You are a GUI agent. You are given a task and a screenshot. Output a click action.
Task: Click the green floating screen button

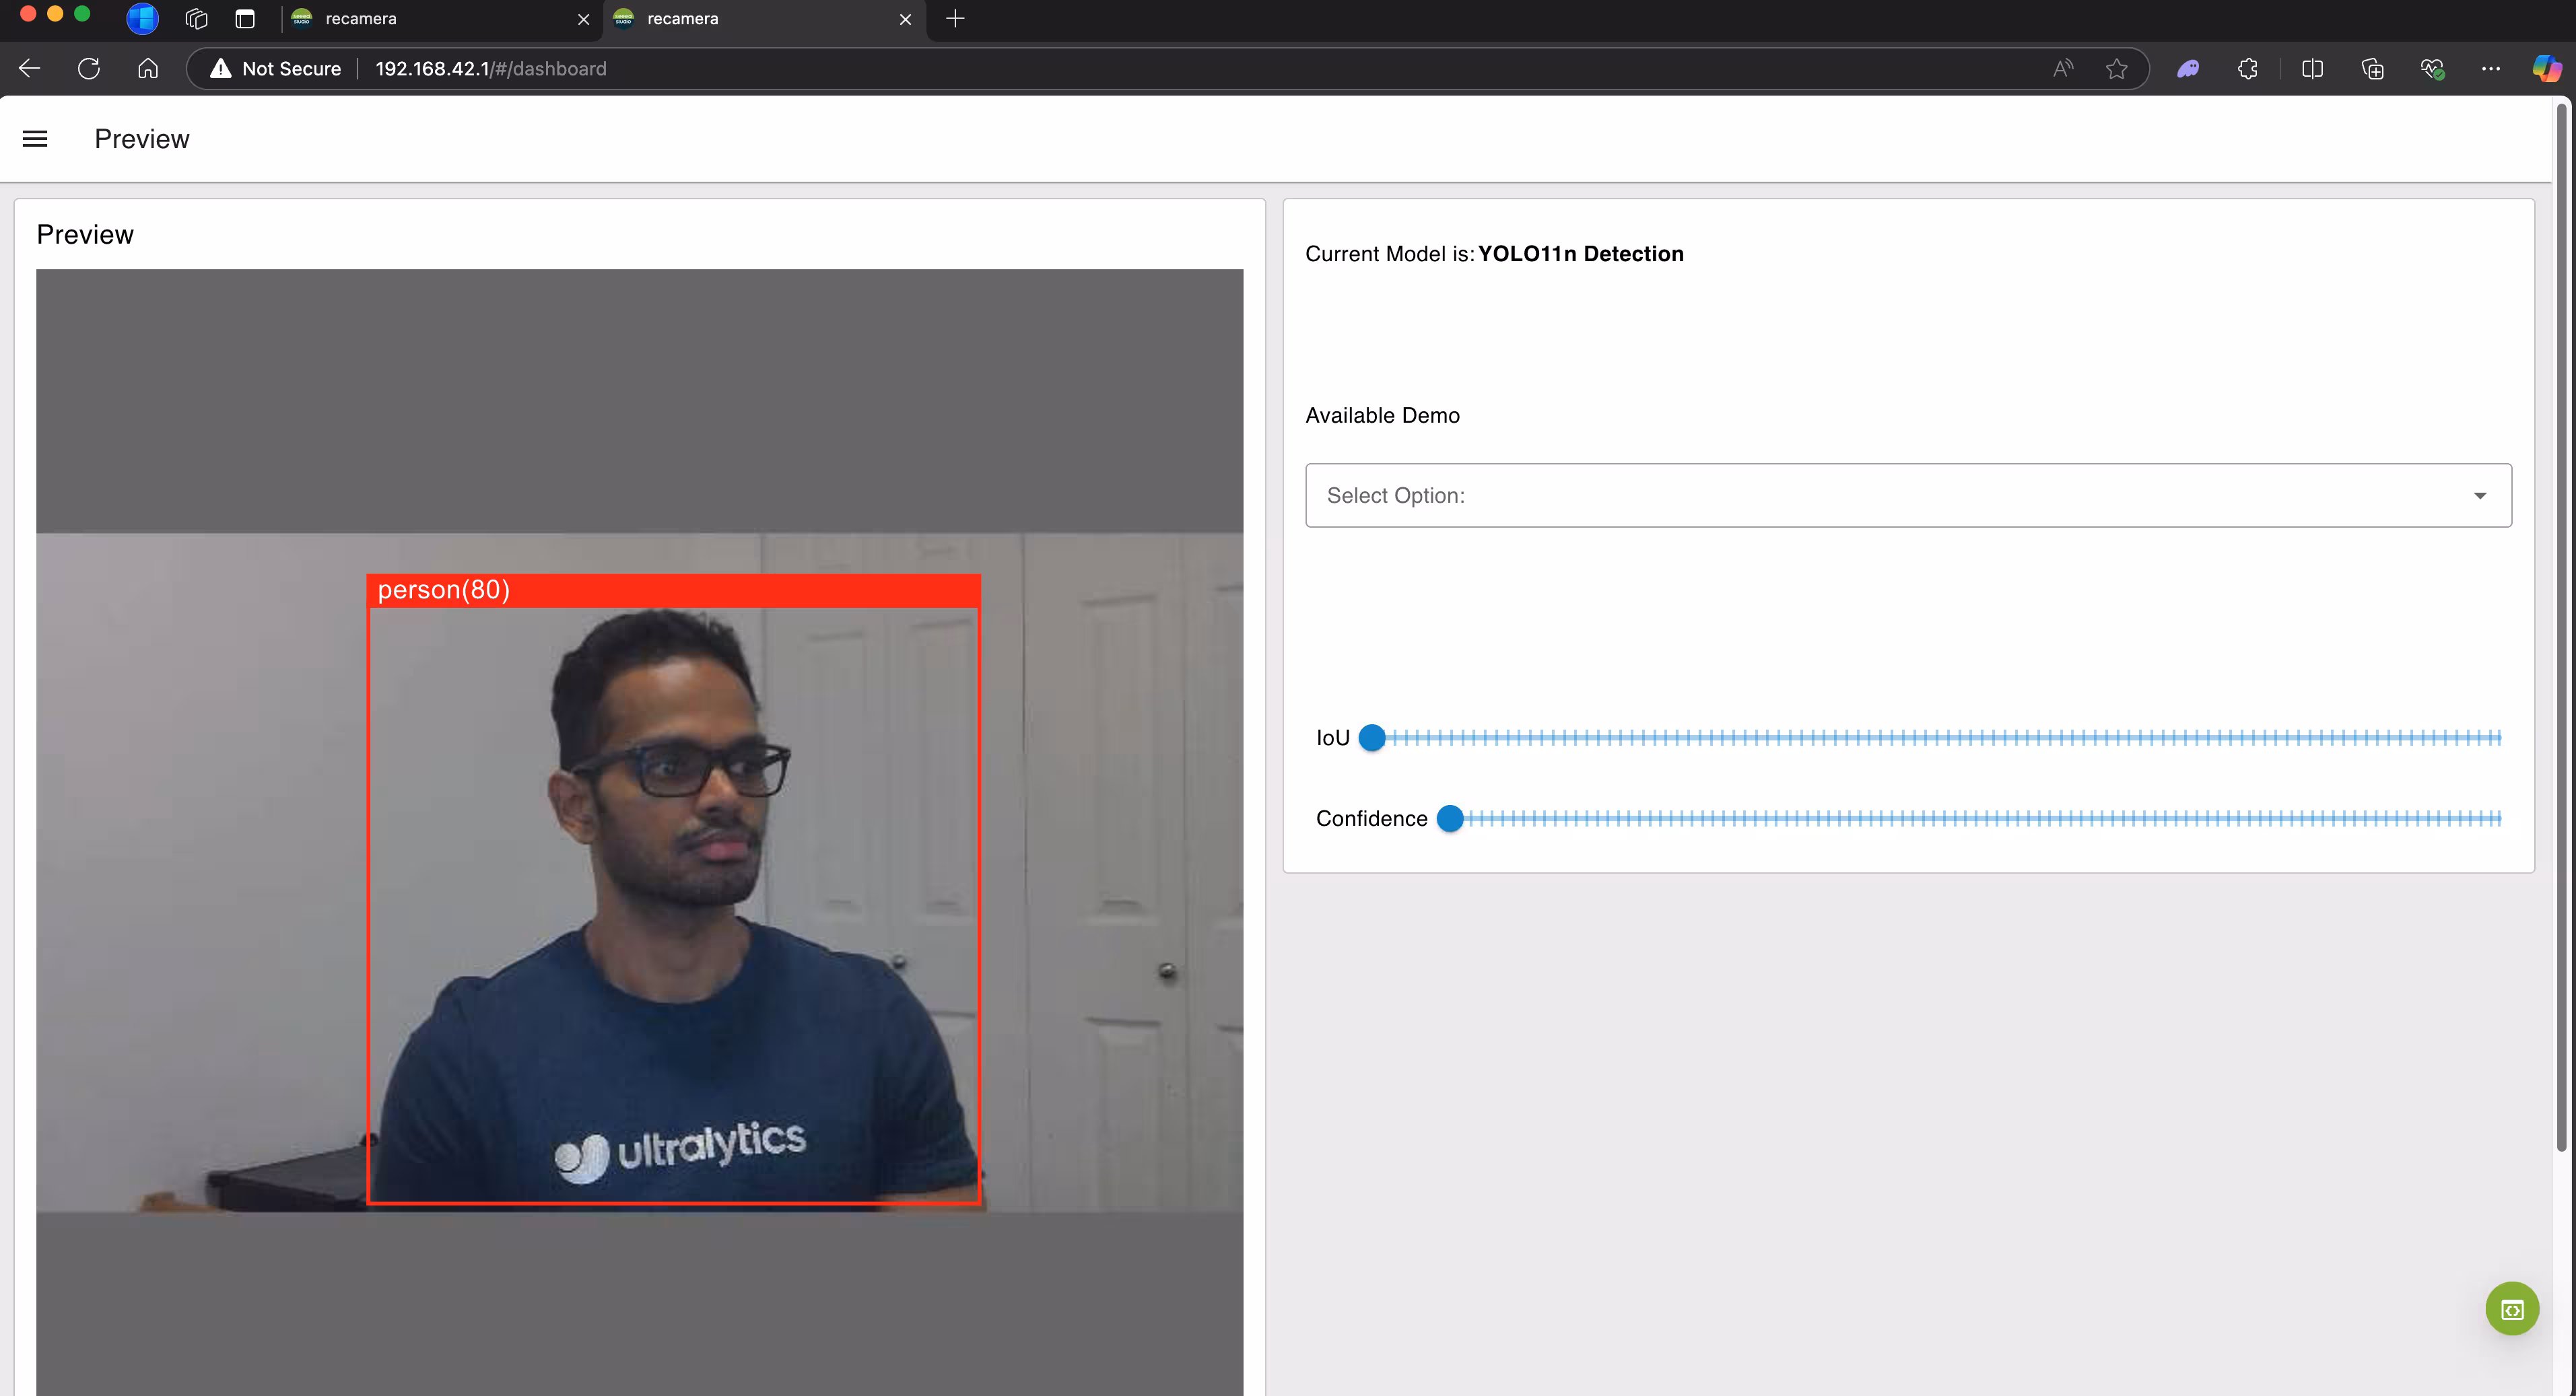click(2511, 1308)
